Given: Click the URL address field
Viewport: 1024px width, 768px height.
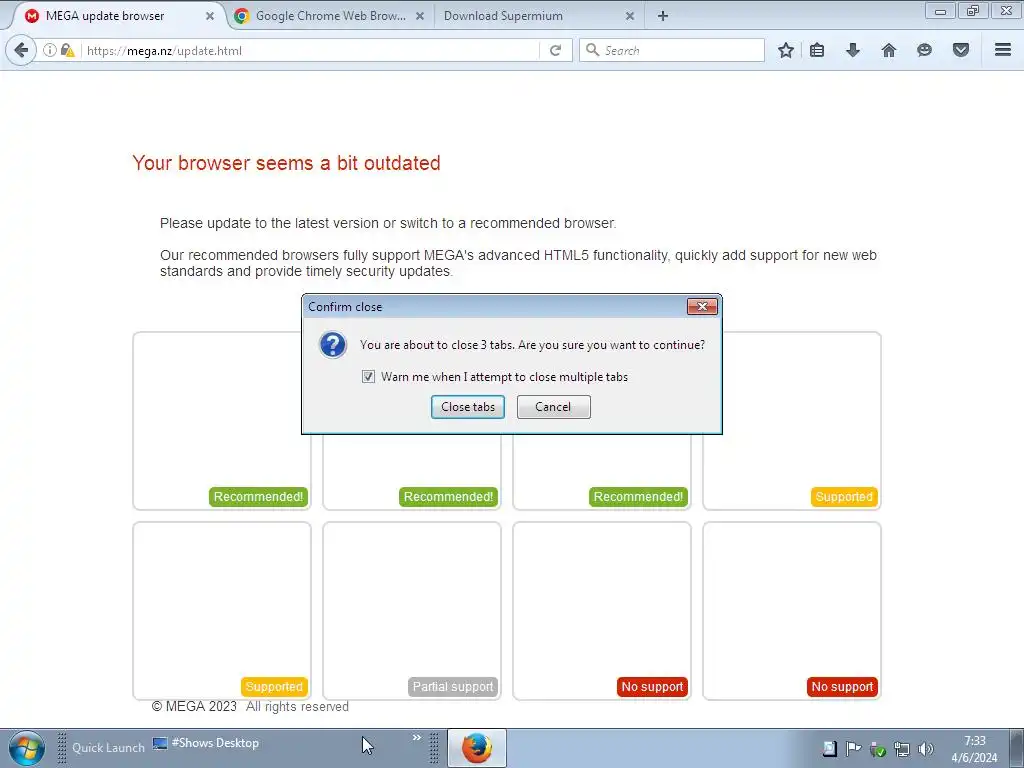Looking at the screenshot, I should pos(310,50).
